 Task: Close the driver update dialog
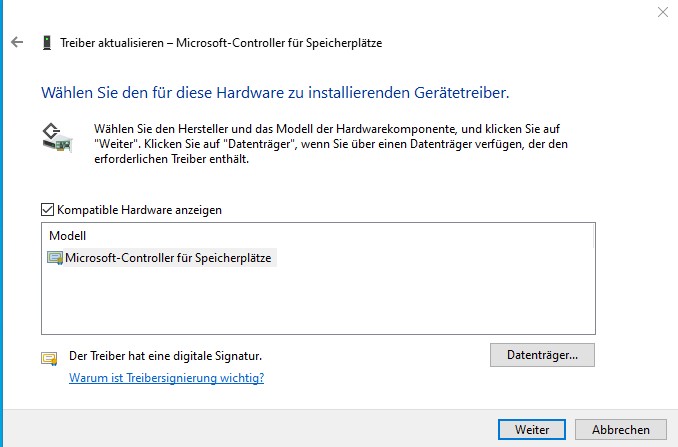662,12
